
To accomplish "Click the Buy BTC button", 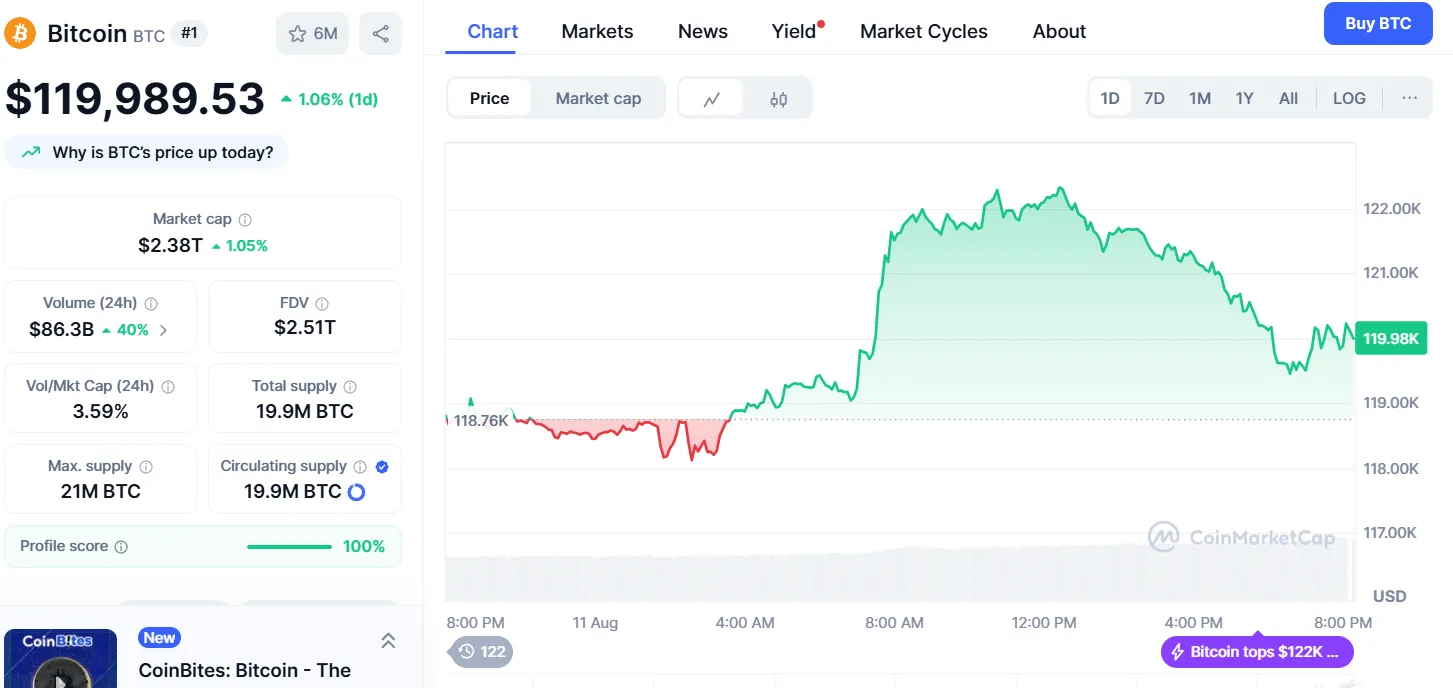I will pos(1377,24).
